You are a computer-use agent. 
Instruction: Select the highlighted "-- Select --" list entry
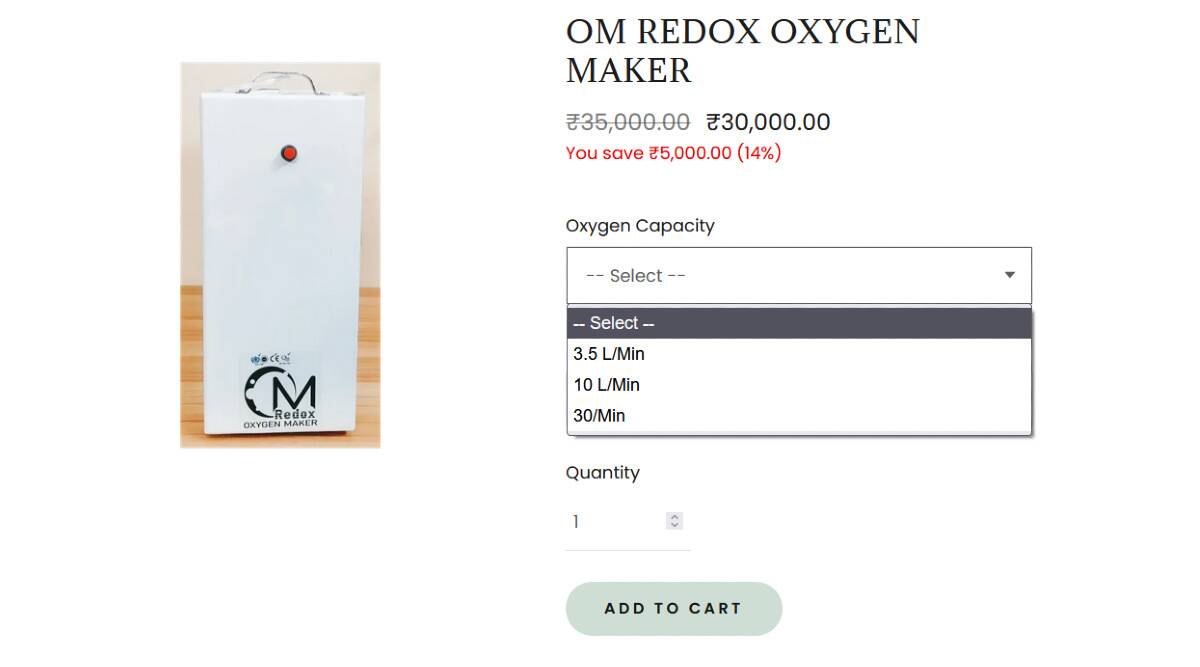pyautogui.click(x=614, y=323)
